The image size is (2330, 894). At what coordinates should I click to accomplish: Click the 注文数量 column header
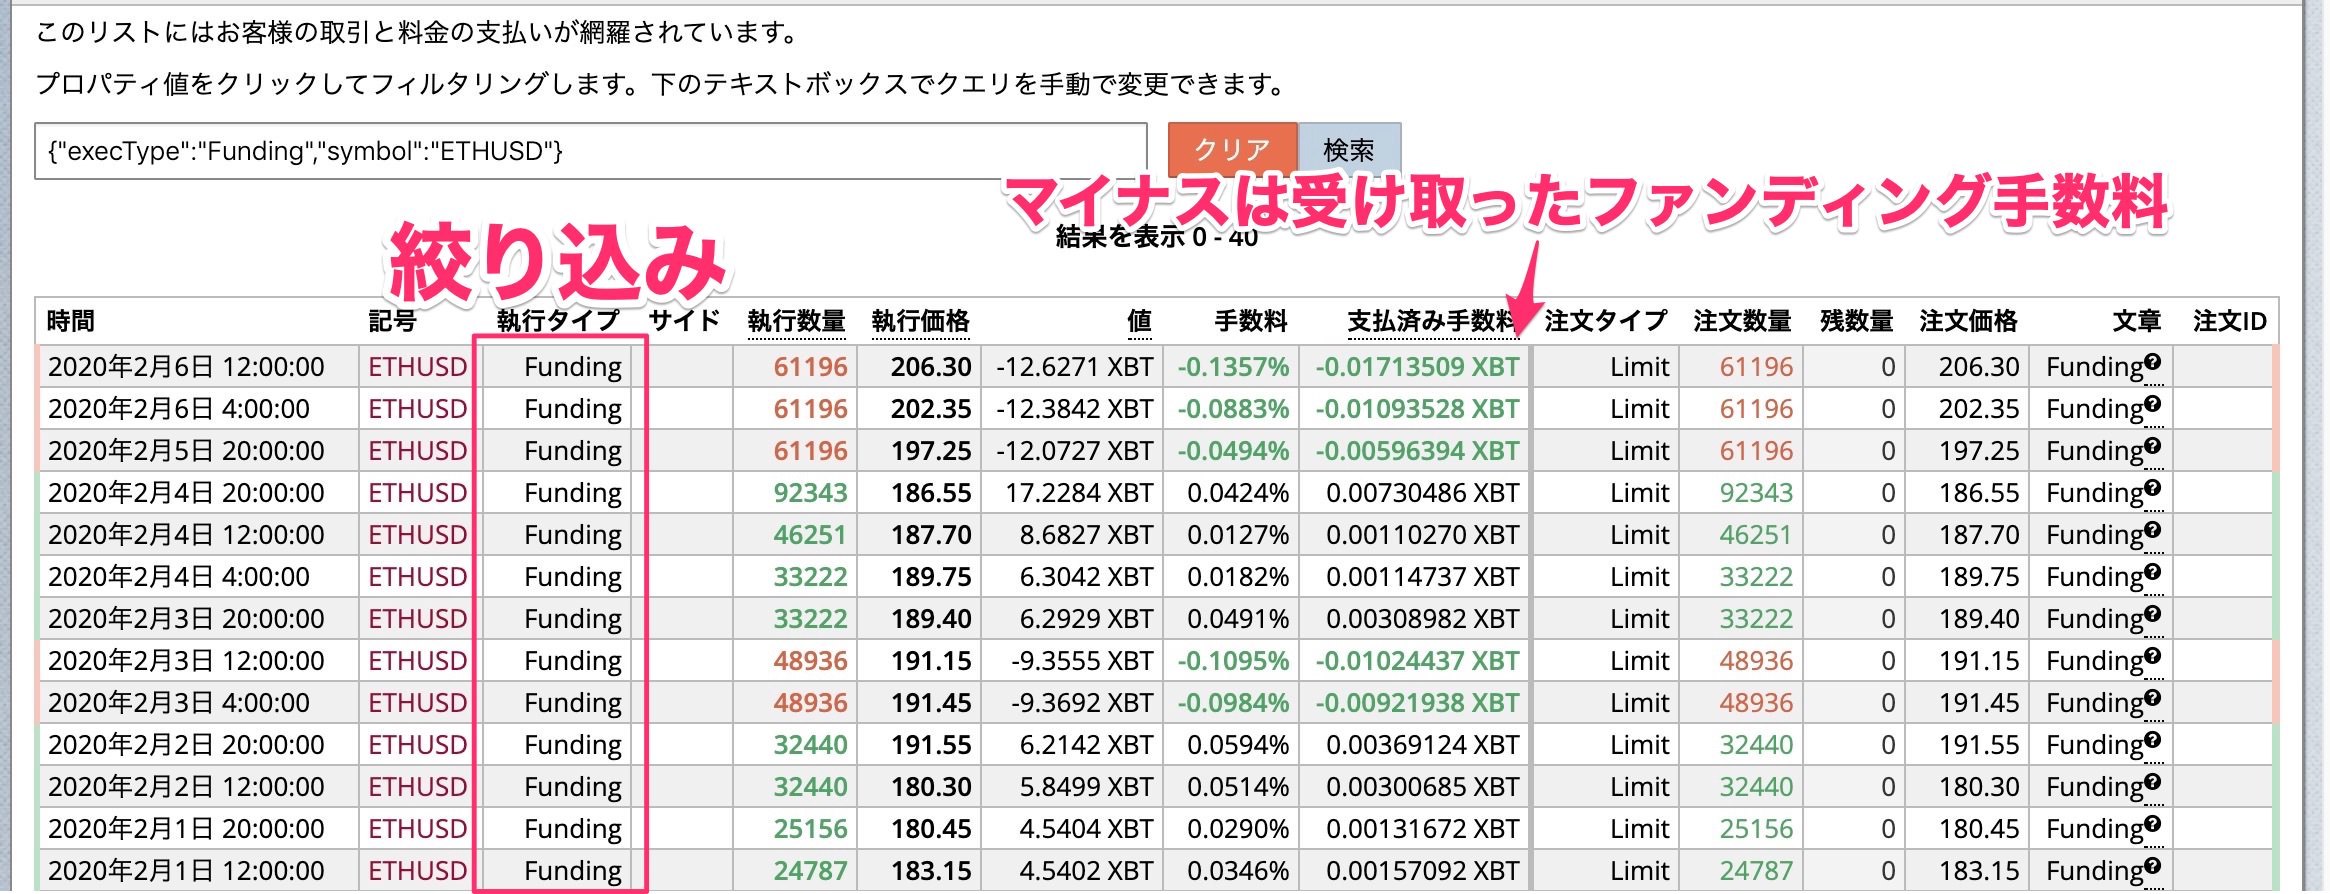point(1742,321)
